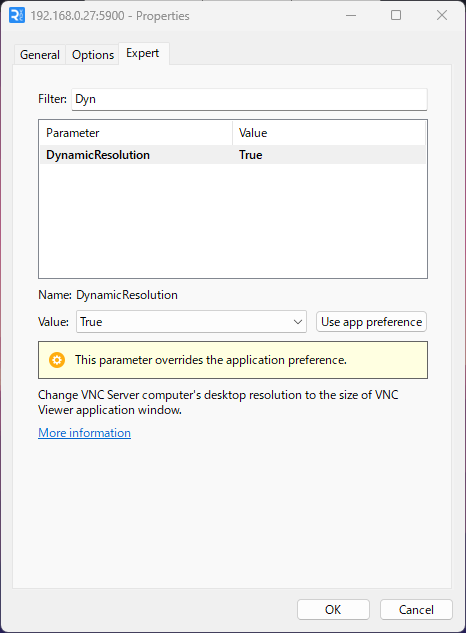Select the DynamicResolution parameter row
The image size is (466, 633).
click(x=233, y=155)
